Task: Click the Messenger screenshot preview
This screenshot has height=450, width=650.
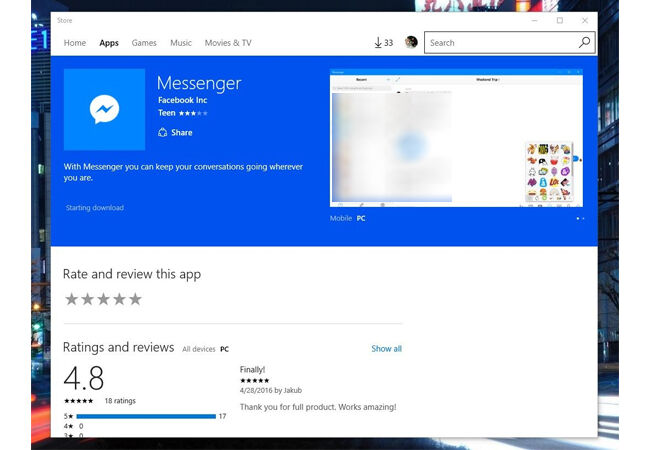Action: pos(456,138)
